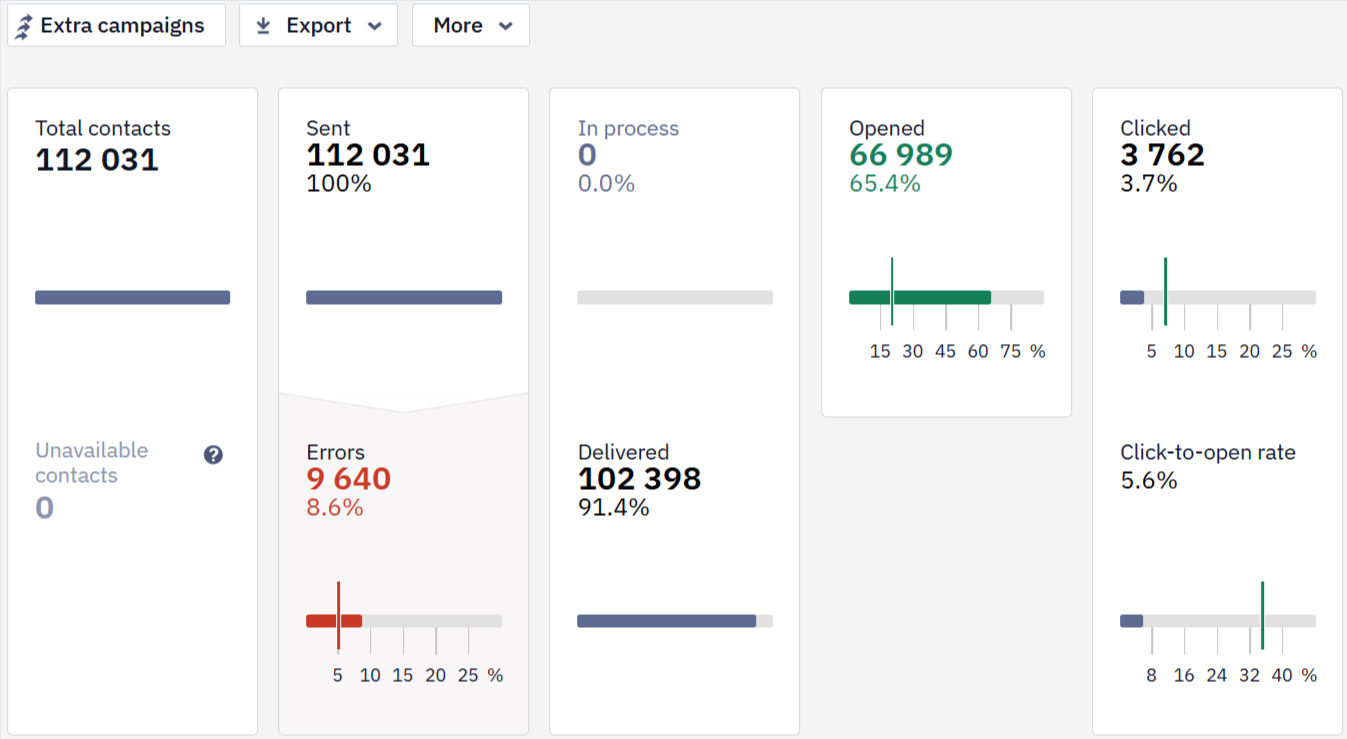Click the In process label
Screen dimensions: 1347x739
[x=628, y=128]
